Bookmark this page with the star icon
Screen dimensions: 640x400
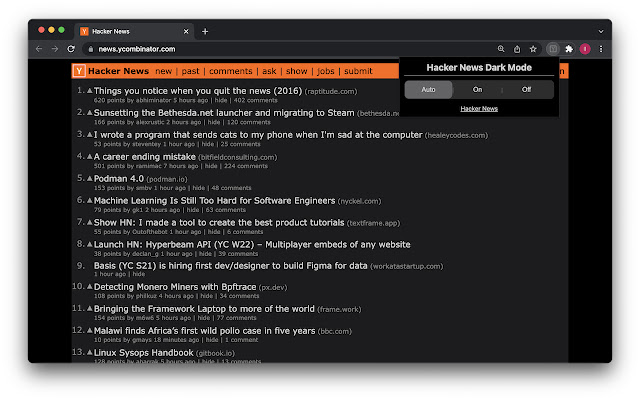pos(533,49)
